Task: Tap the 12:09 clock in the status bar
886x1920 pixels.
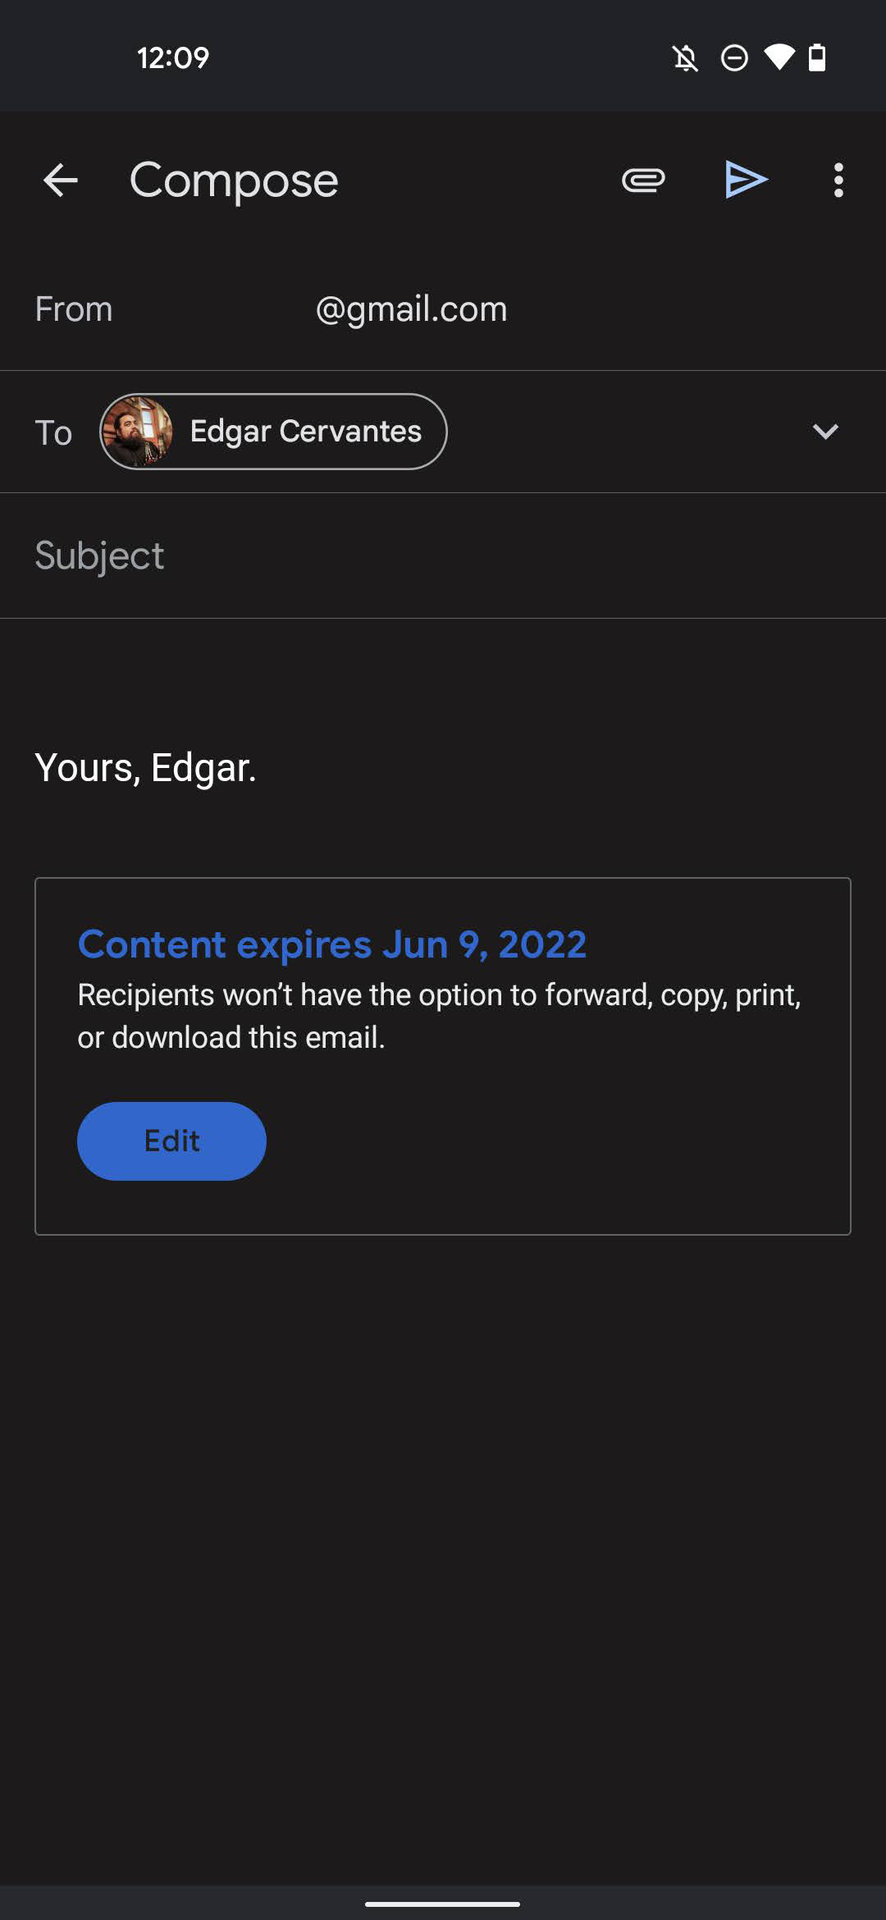Action: [x=173, y=58]
